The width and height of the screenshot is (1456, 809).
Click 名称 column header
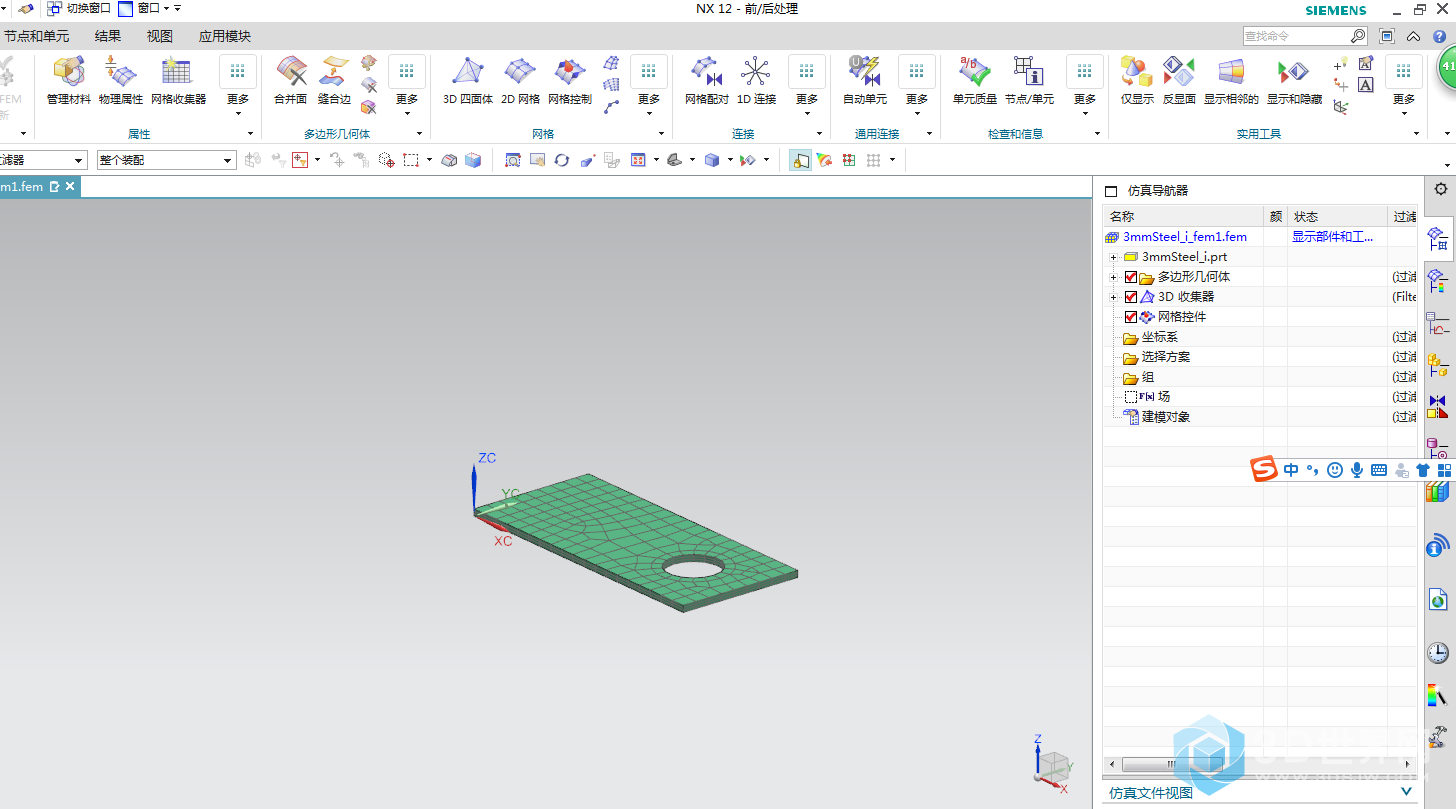[1183, 216]
